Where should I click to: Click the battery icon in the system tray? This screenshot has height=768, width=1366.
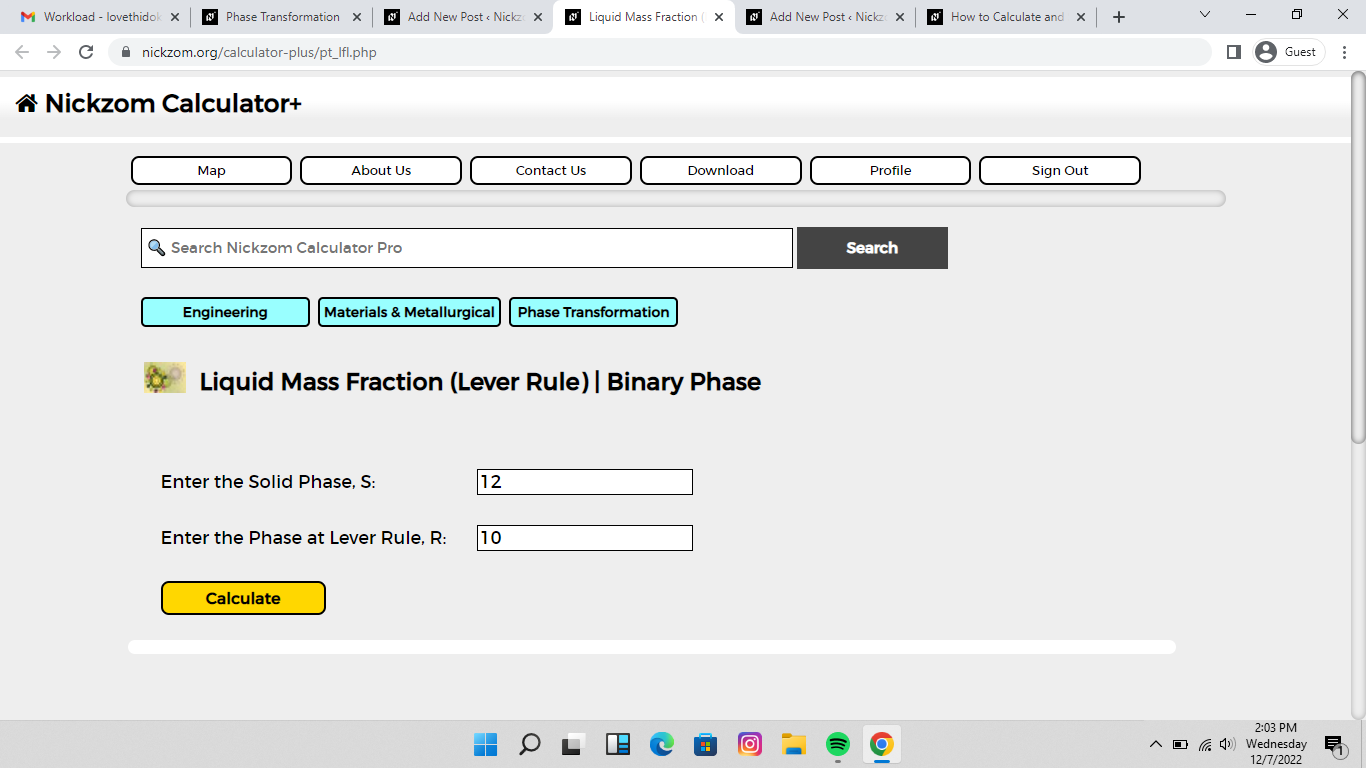tap(1180, 744)
